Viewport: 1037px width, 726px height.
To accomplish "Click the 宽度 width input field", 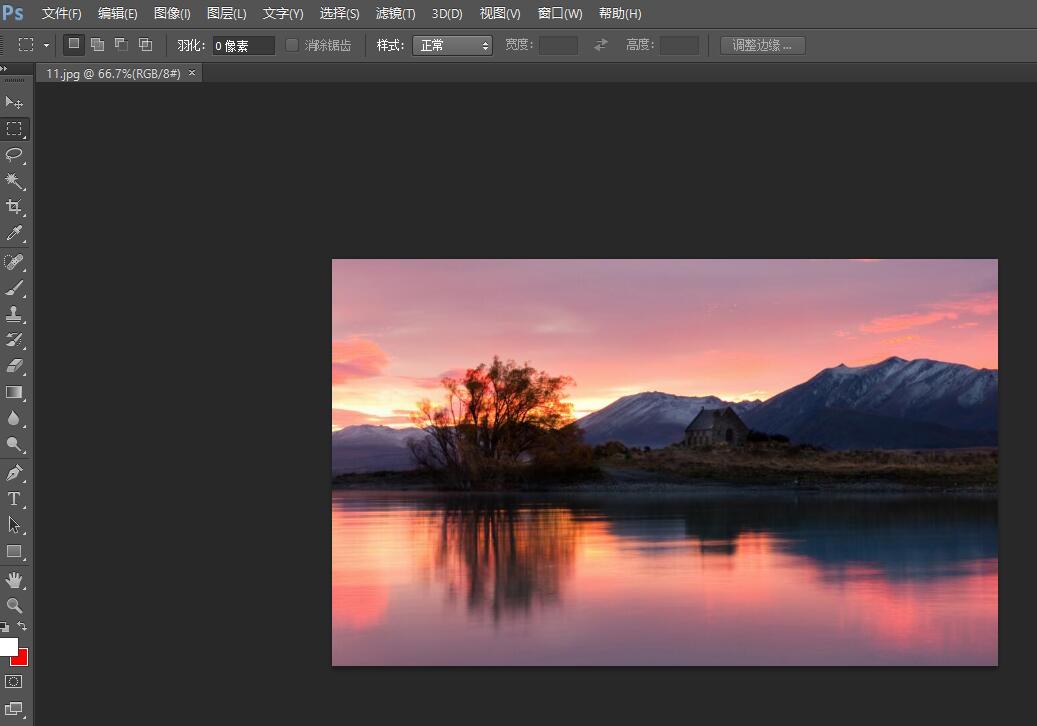I will tap(558, 45).
